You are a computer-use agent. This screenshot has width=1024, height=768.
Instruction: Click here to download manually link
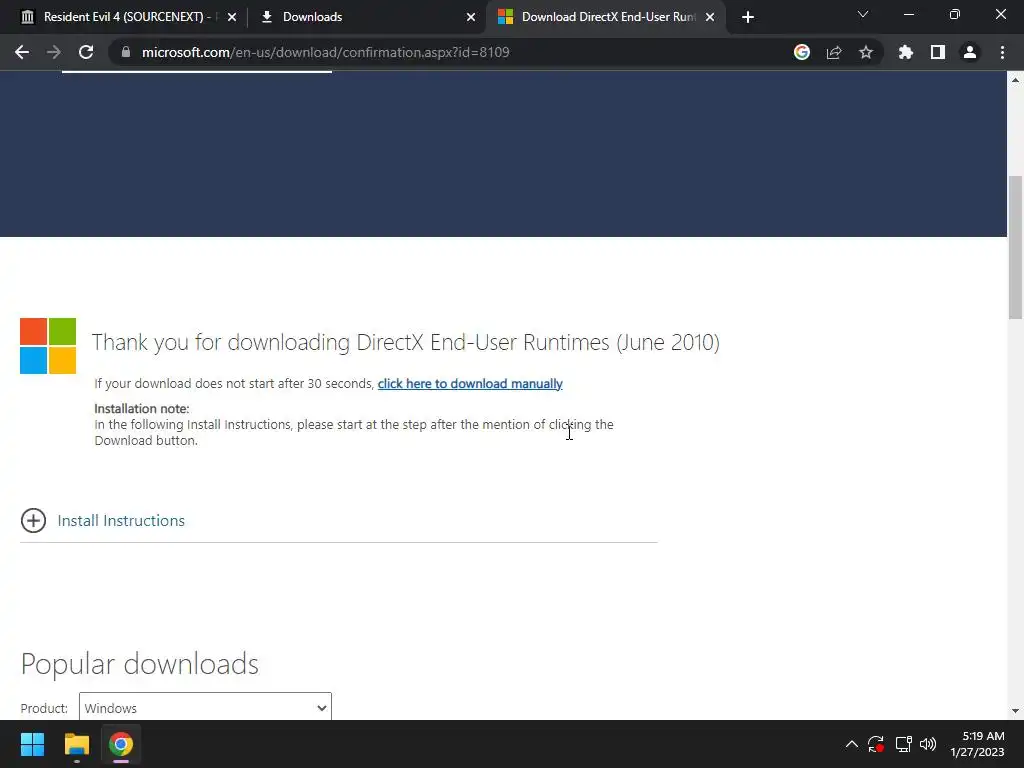coord(470,383)
